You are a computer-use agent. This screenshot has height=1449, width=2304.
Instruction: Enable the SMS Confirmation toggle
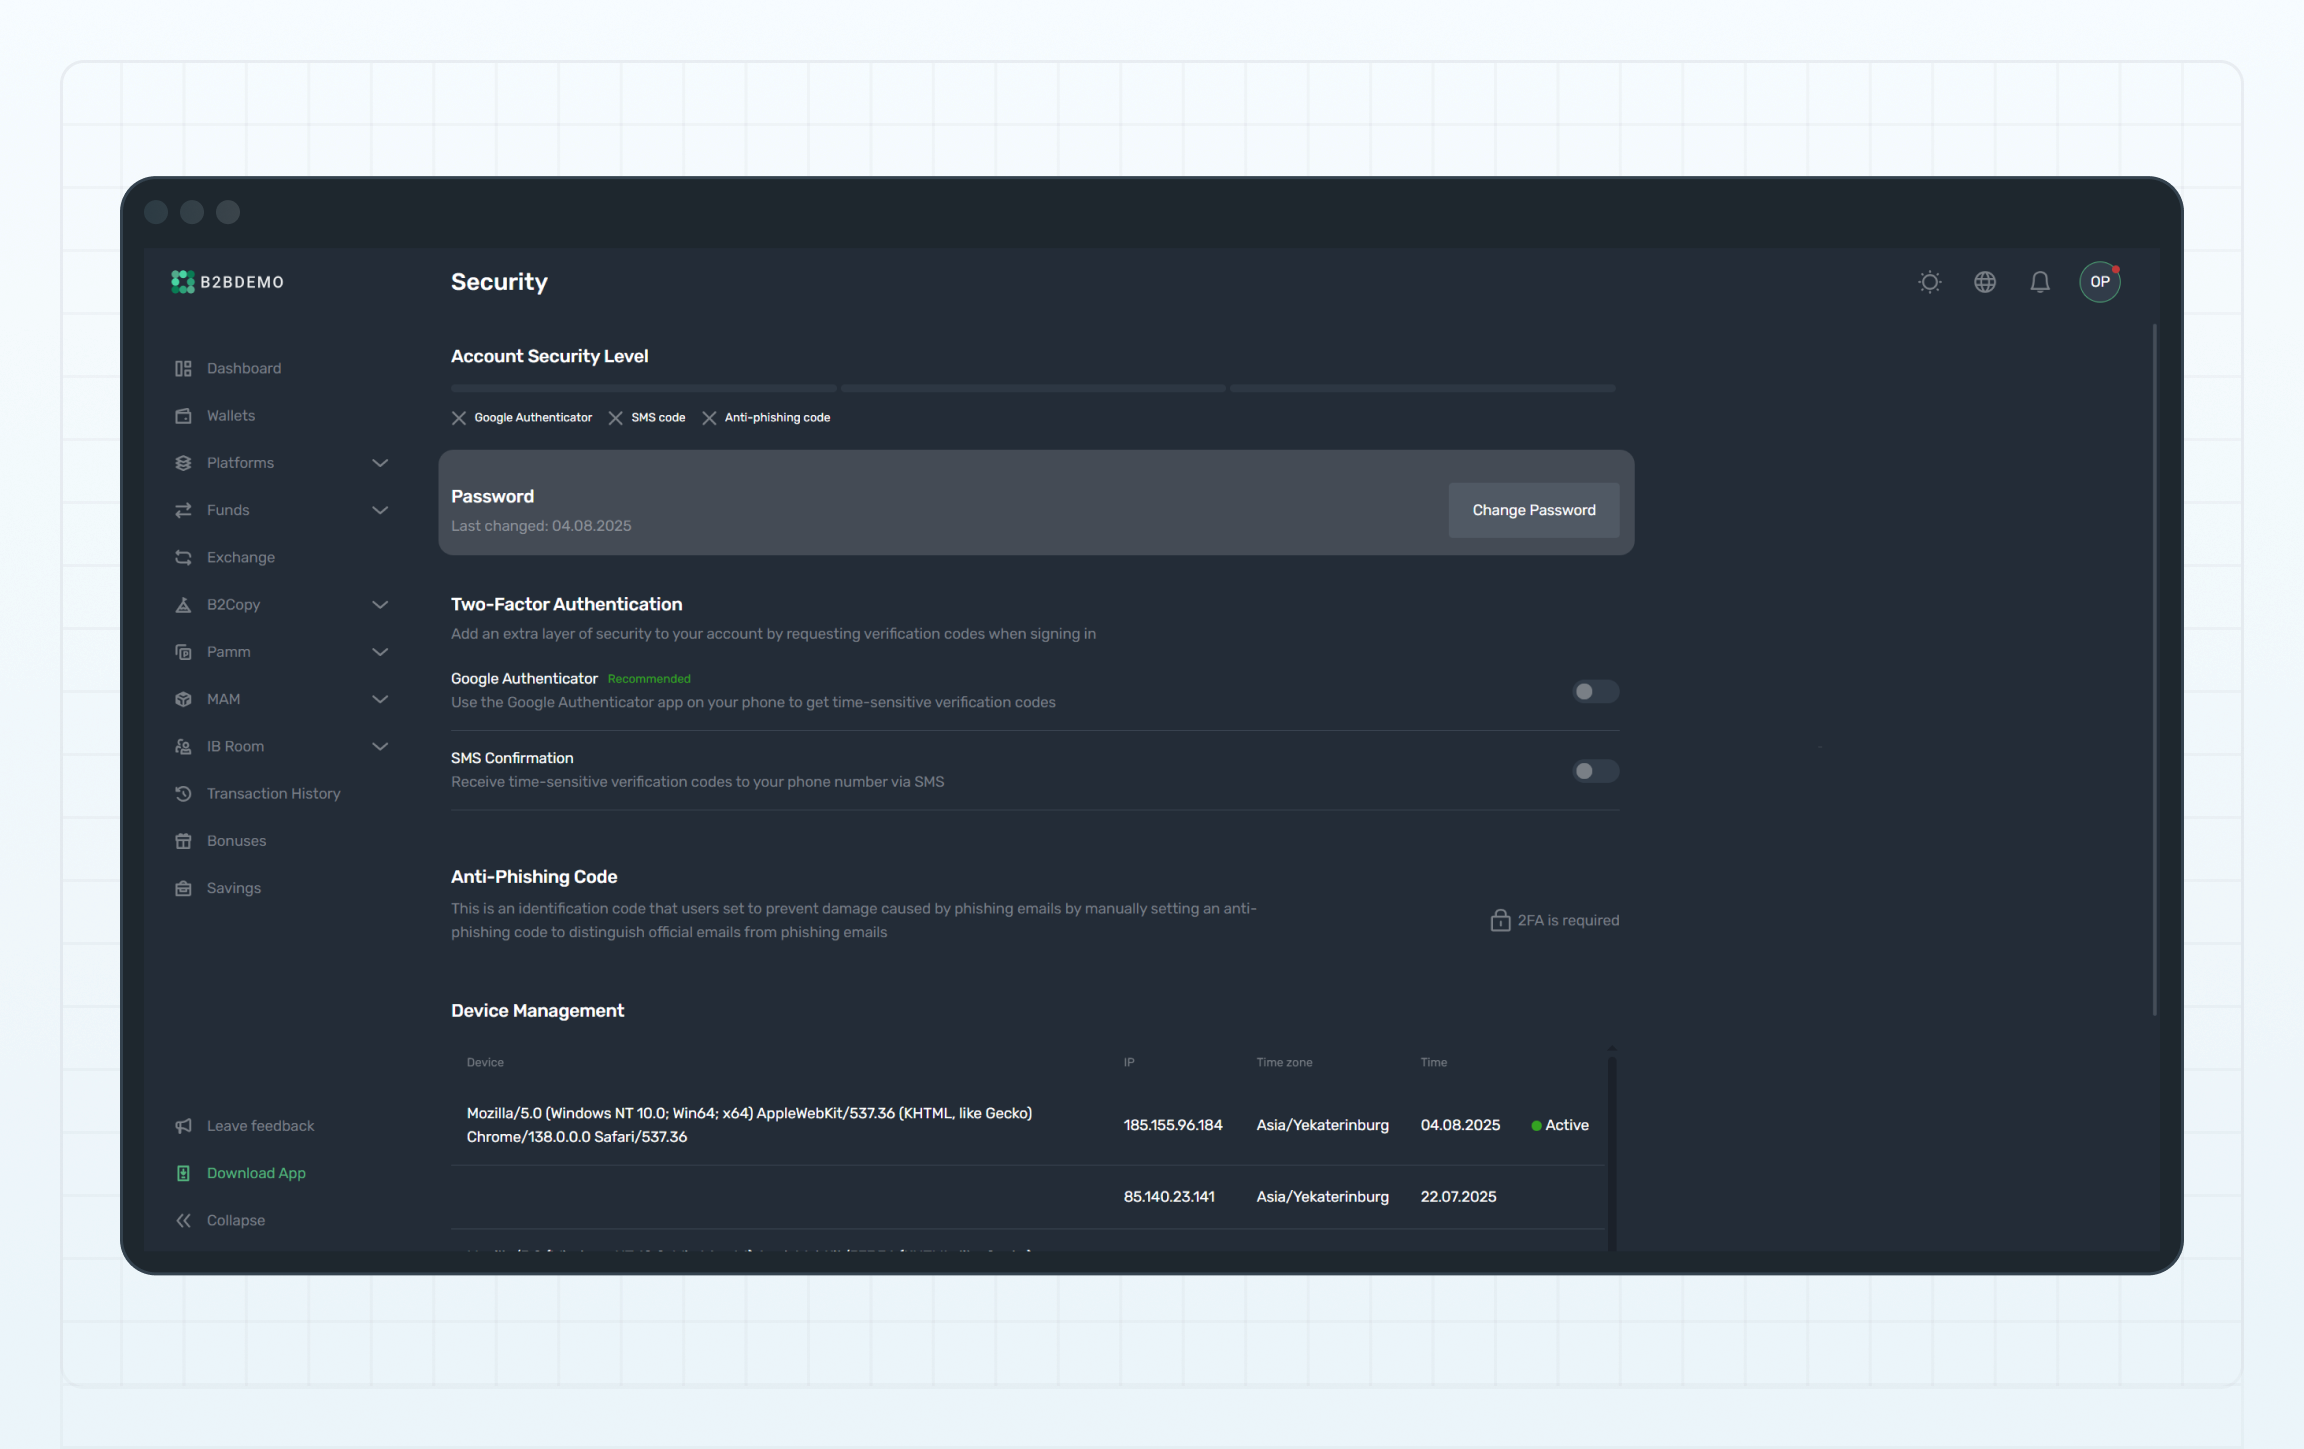click(1594, 771)
